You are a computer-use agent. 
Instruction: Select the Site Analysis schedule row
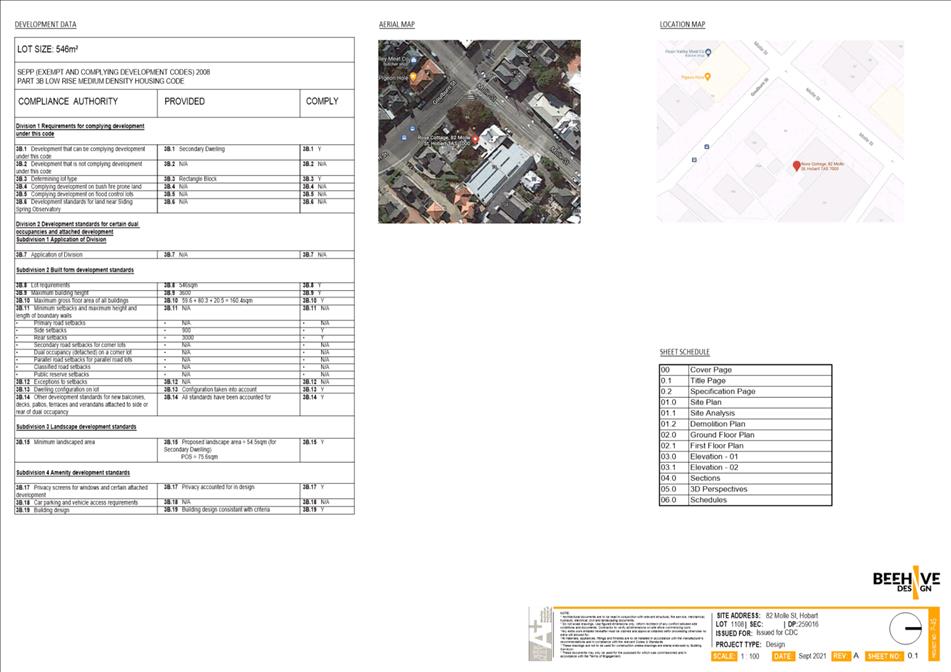click(745, 414)
